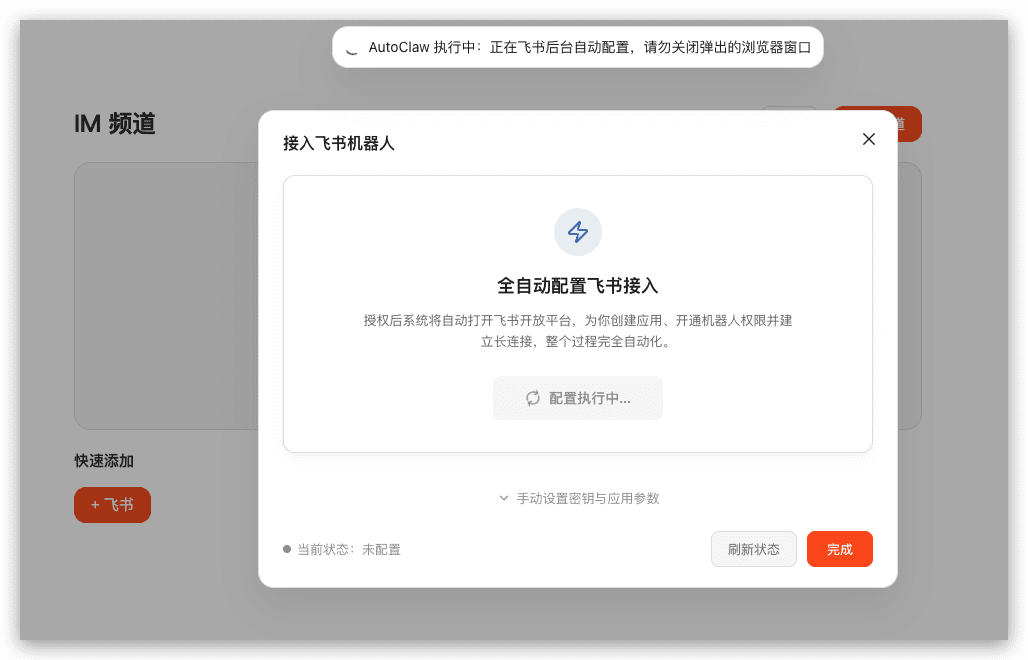
Task: Click the 配置执行中... button label
Action: point(589,398)
